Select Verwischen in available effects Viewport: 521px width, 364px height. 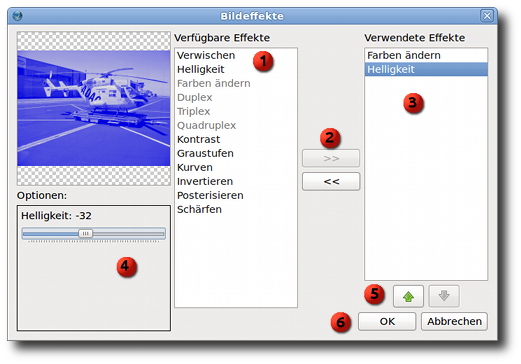point(206,55)
